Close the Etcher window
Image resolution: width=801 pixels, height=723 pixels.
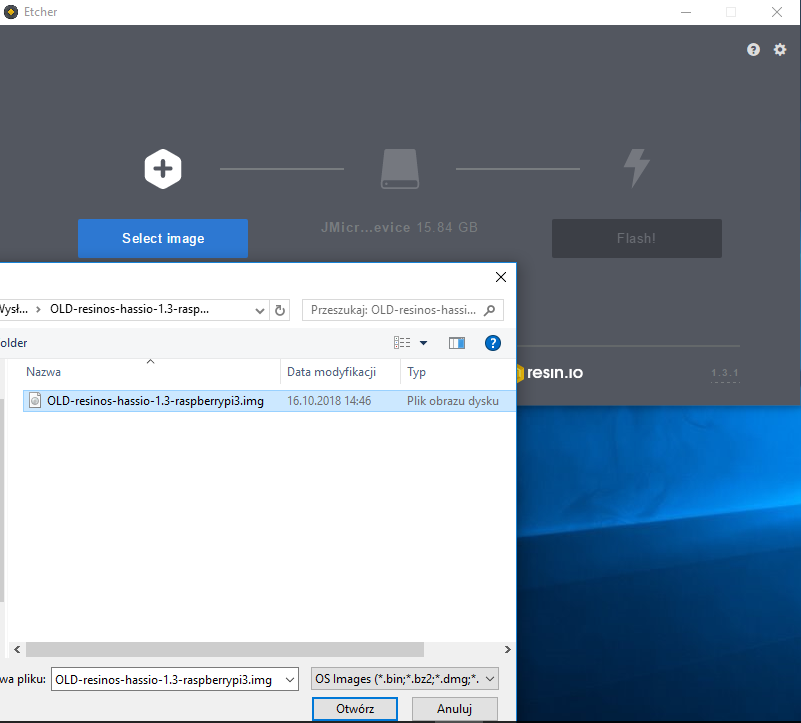point(777,12)
